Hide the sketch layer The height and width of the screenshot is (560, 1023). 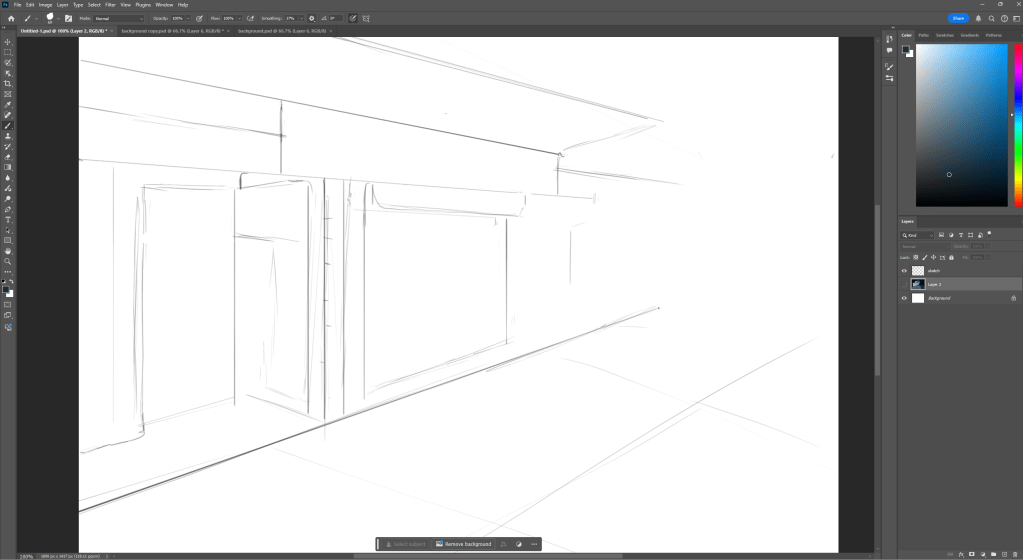[x=904, y=270]
